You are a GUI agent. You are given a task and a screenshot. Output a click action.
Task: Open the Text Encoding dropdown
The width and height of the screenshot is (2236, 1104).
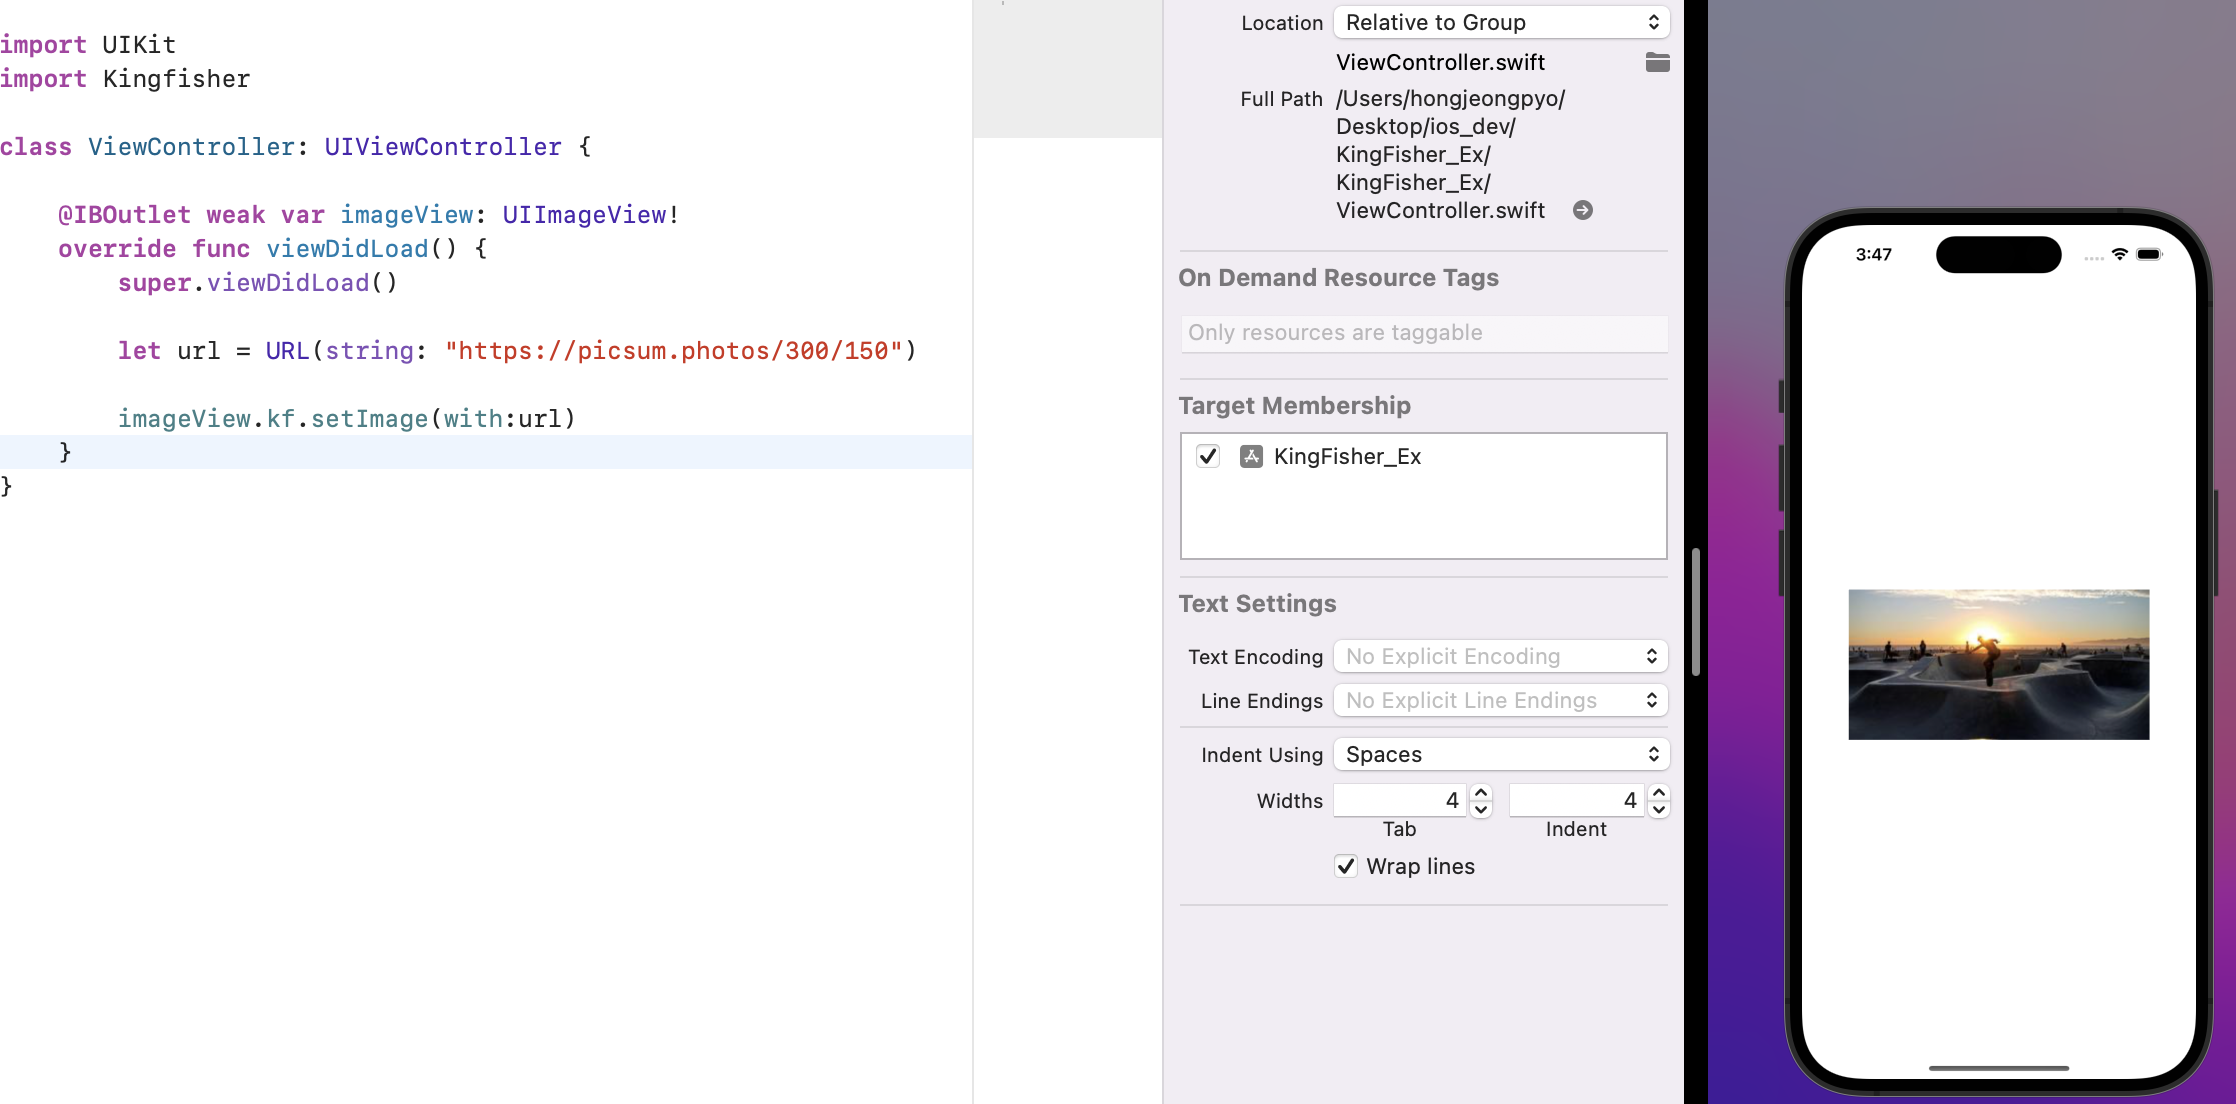(x=1501, y=656)
